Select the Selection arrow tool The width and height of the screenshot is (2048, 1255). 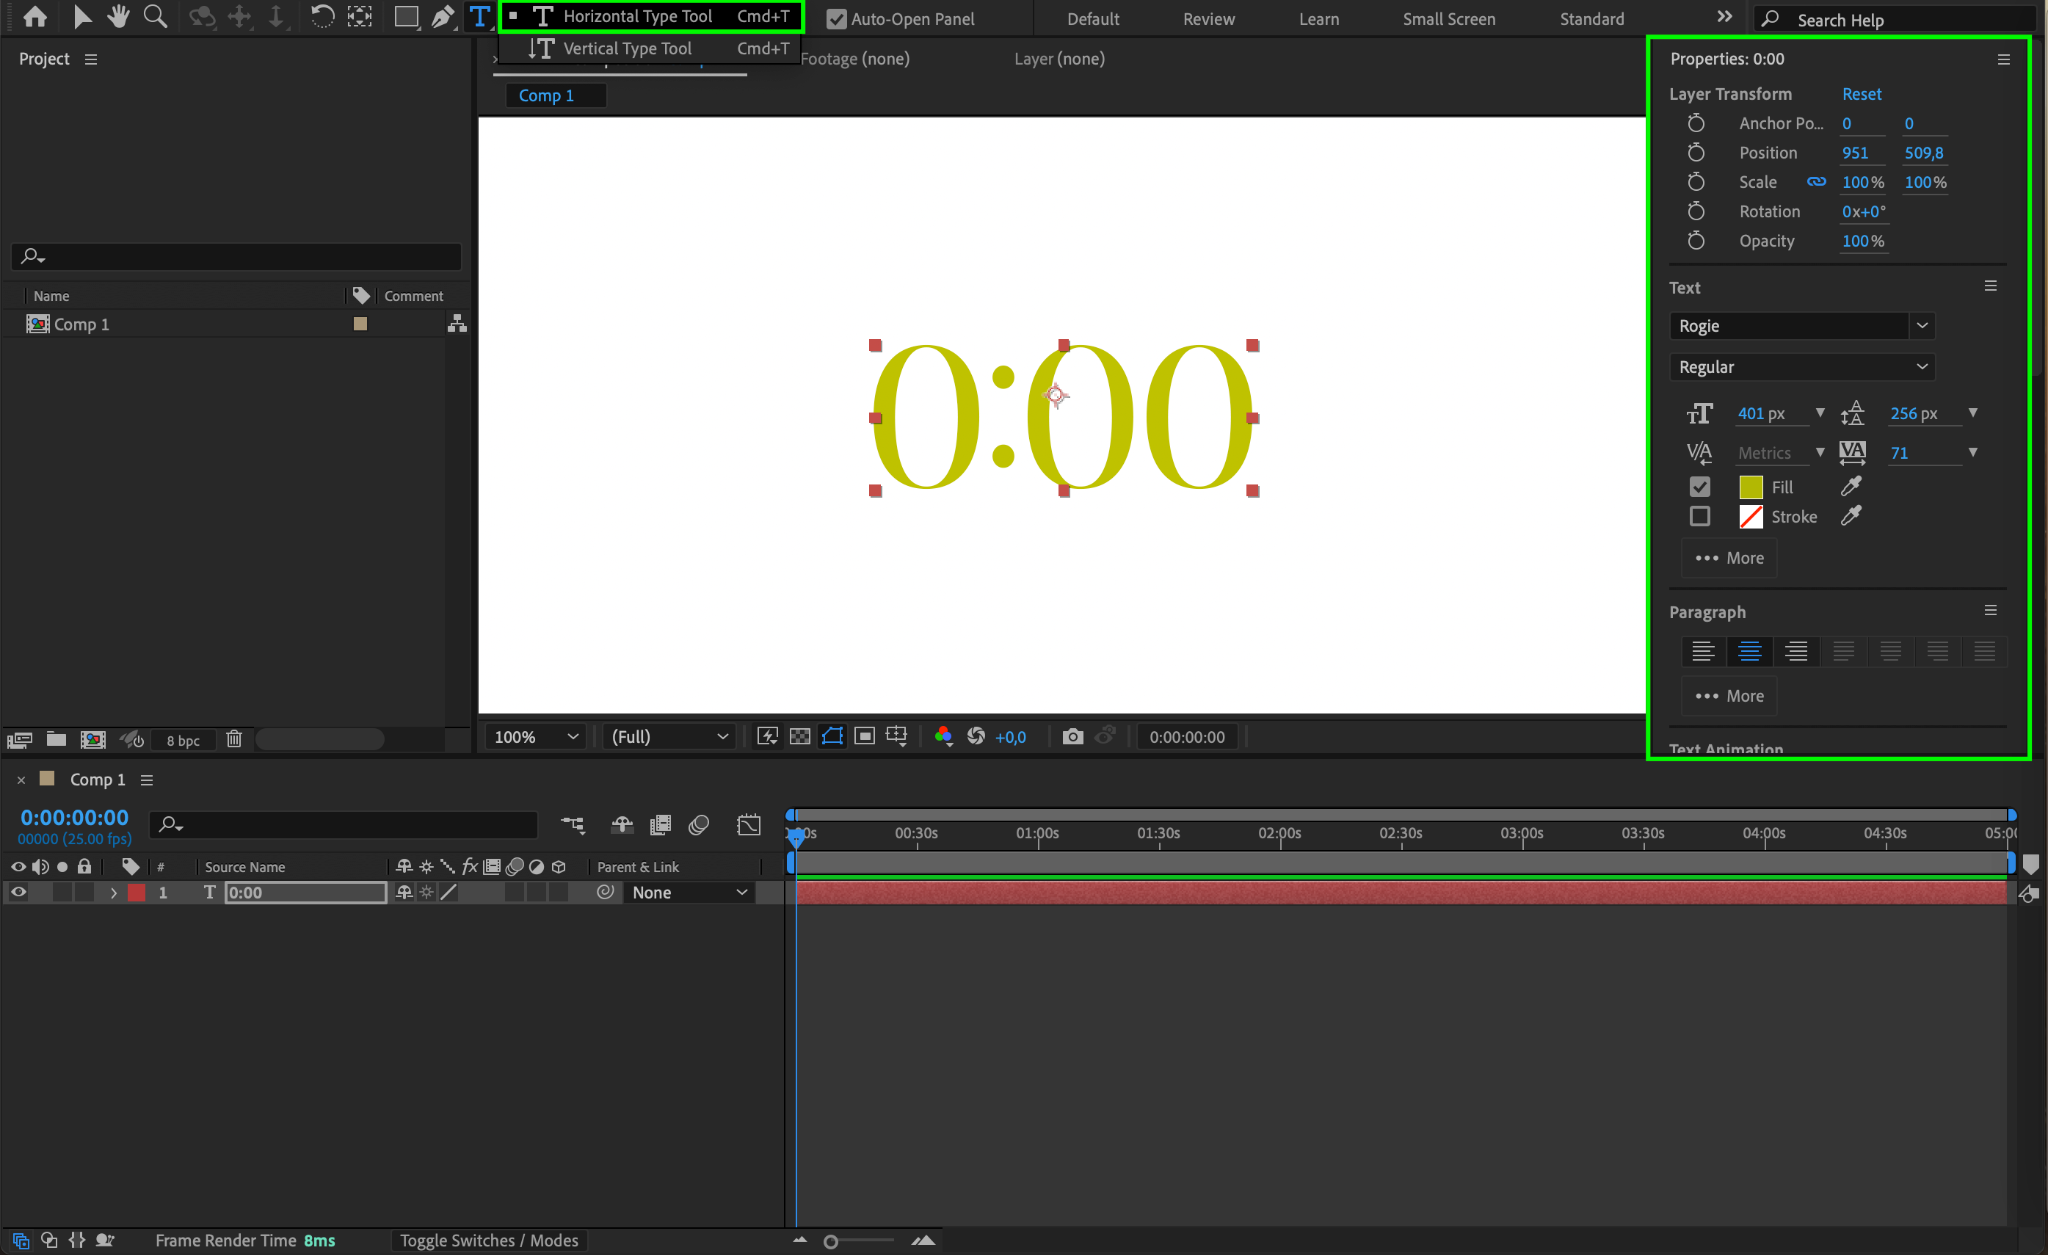82,17
